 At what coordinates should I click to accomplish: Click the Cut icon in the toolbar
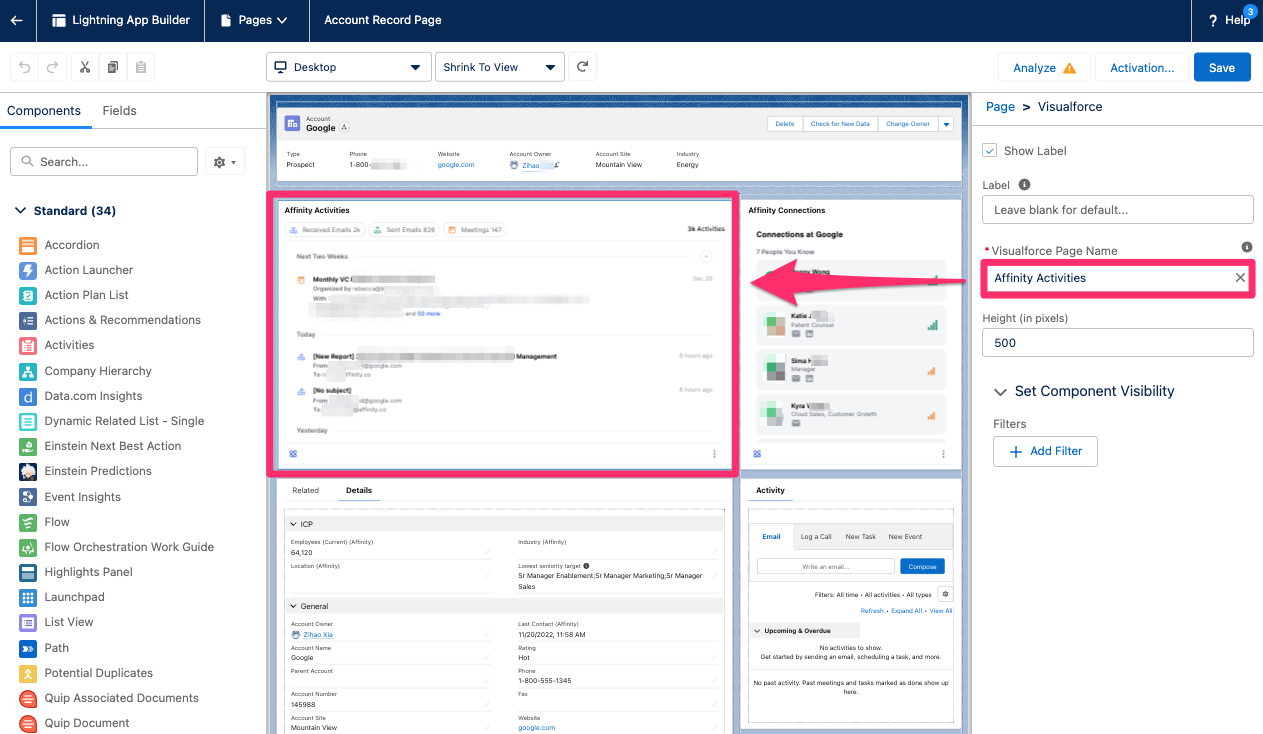pyautogui.click(x=85, y=67)
